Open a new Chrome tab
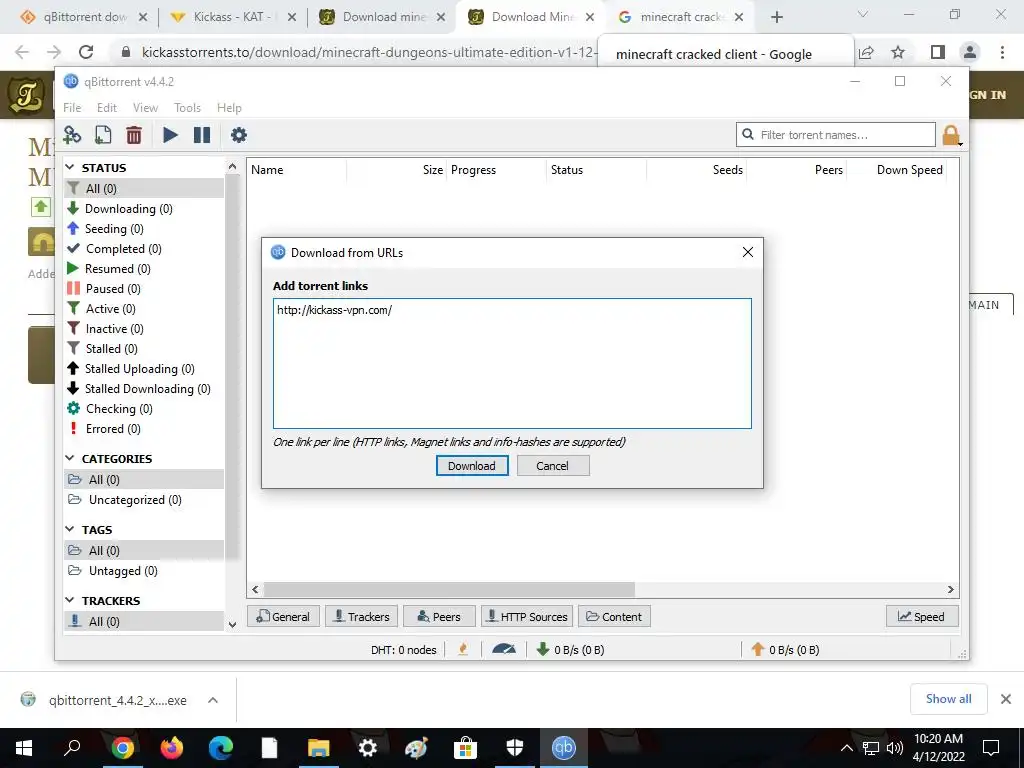This screenshot has height=768, width=1024. (776, 17)
